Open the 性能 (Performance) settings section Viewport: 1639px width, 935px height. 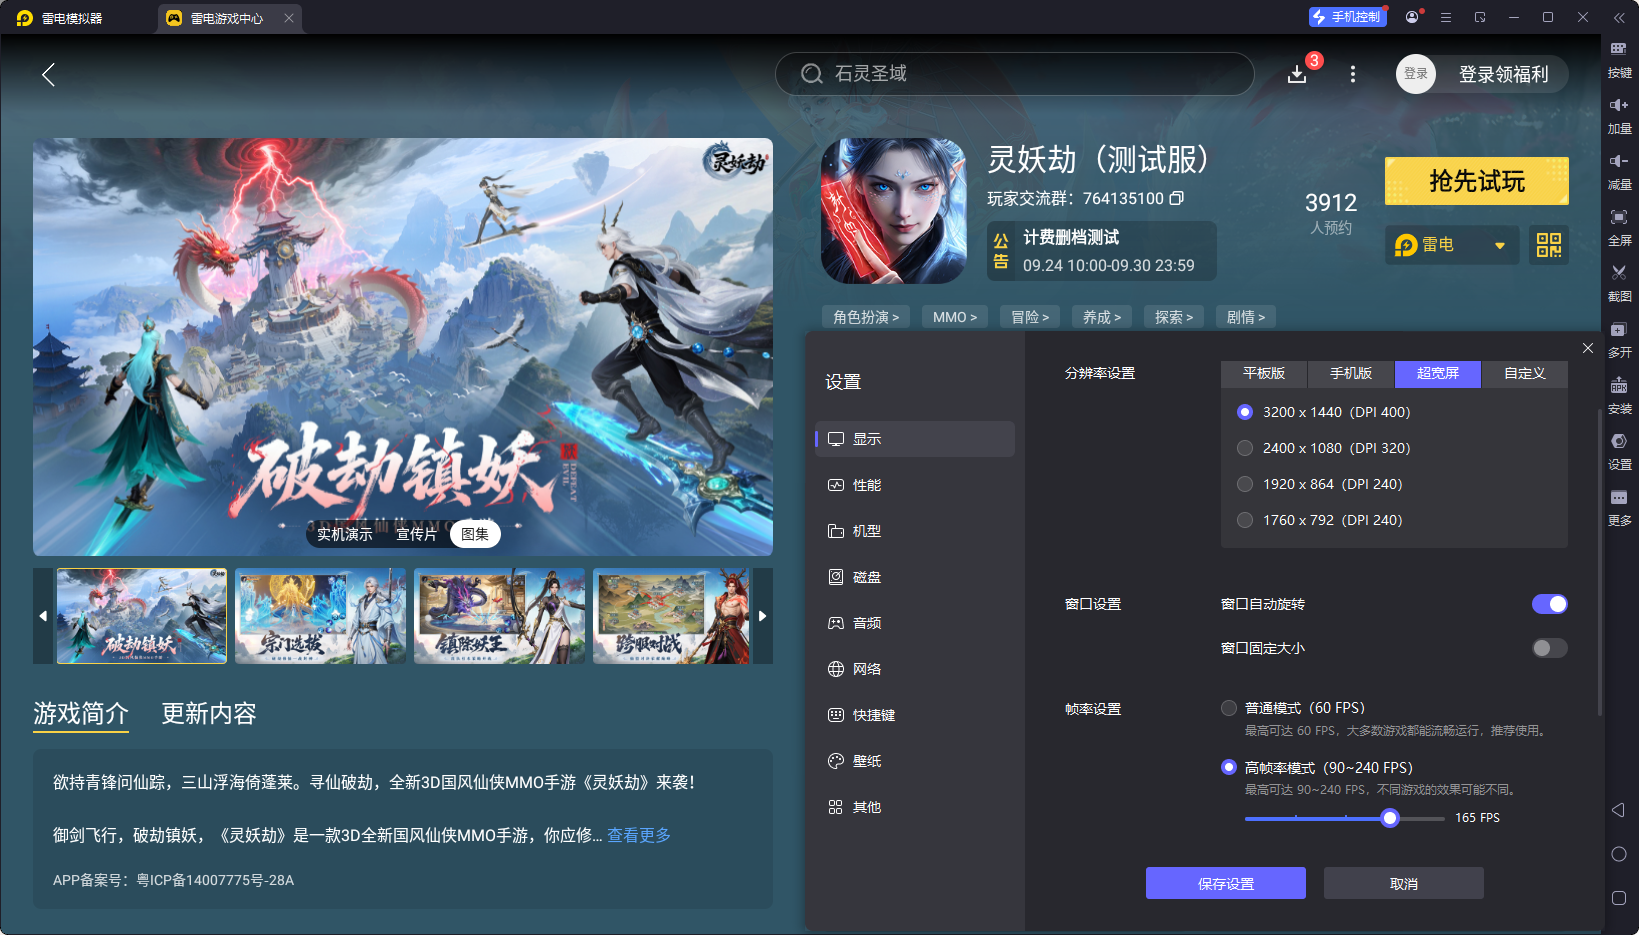click(x=866, y=485)
